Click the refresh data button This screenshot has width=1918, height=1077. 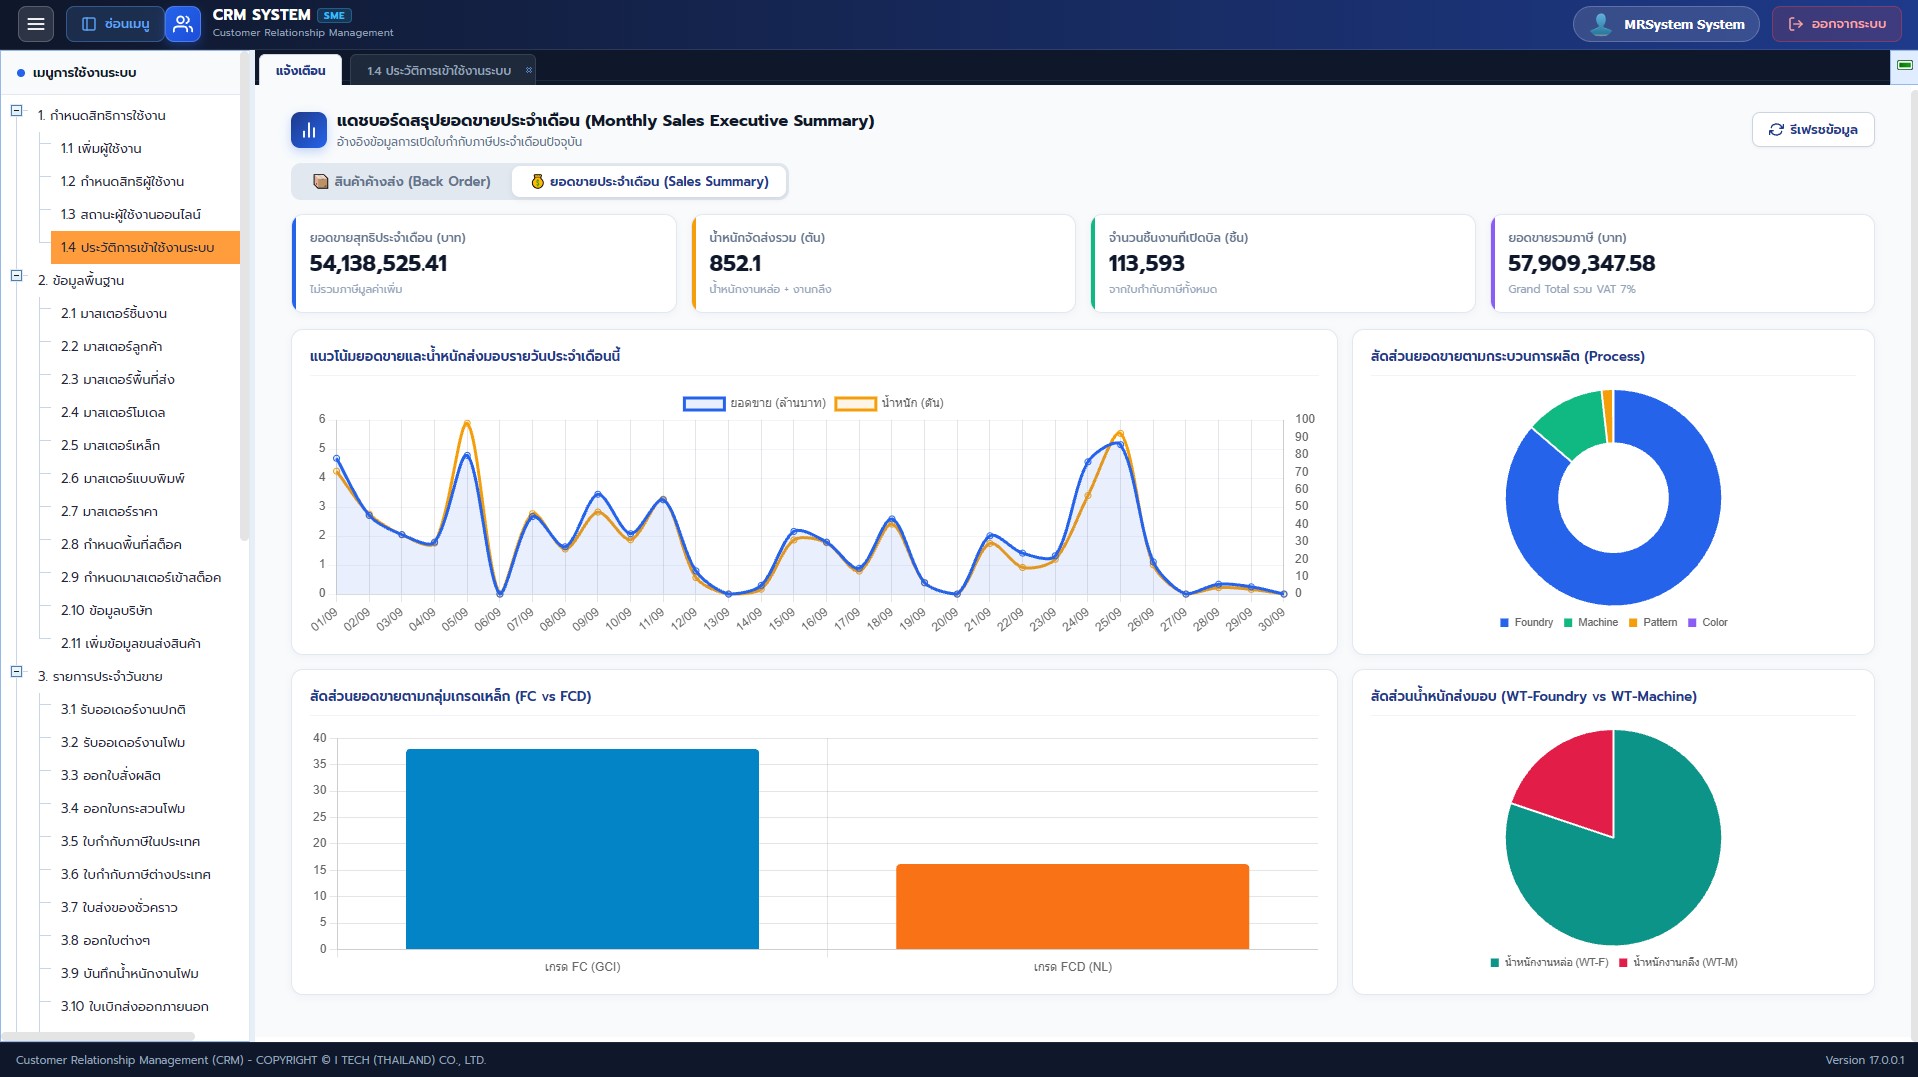[1813, 130]
